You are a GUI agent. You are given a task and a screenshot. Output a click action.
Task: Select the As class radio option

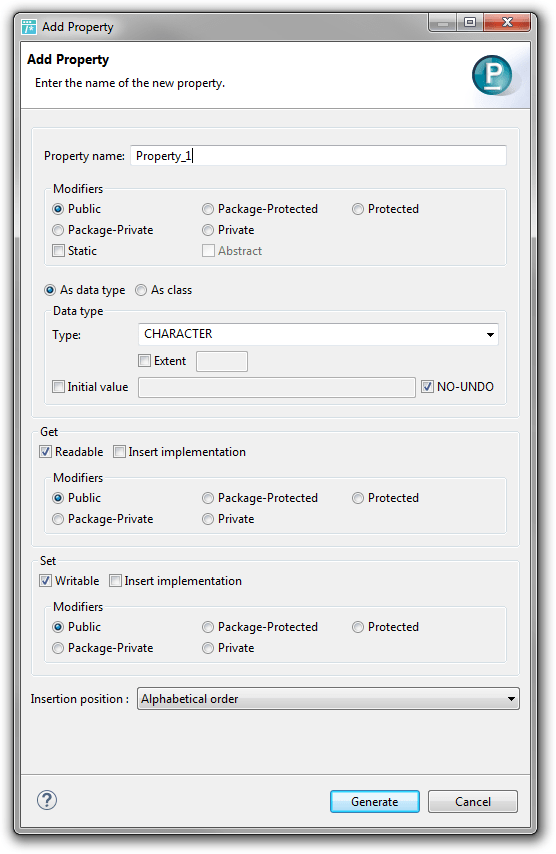(x=141, y=290)
